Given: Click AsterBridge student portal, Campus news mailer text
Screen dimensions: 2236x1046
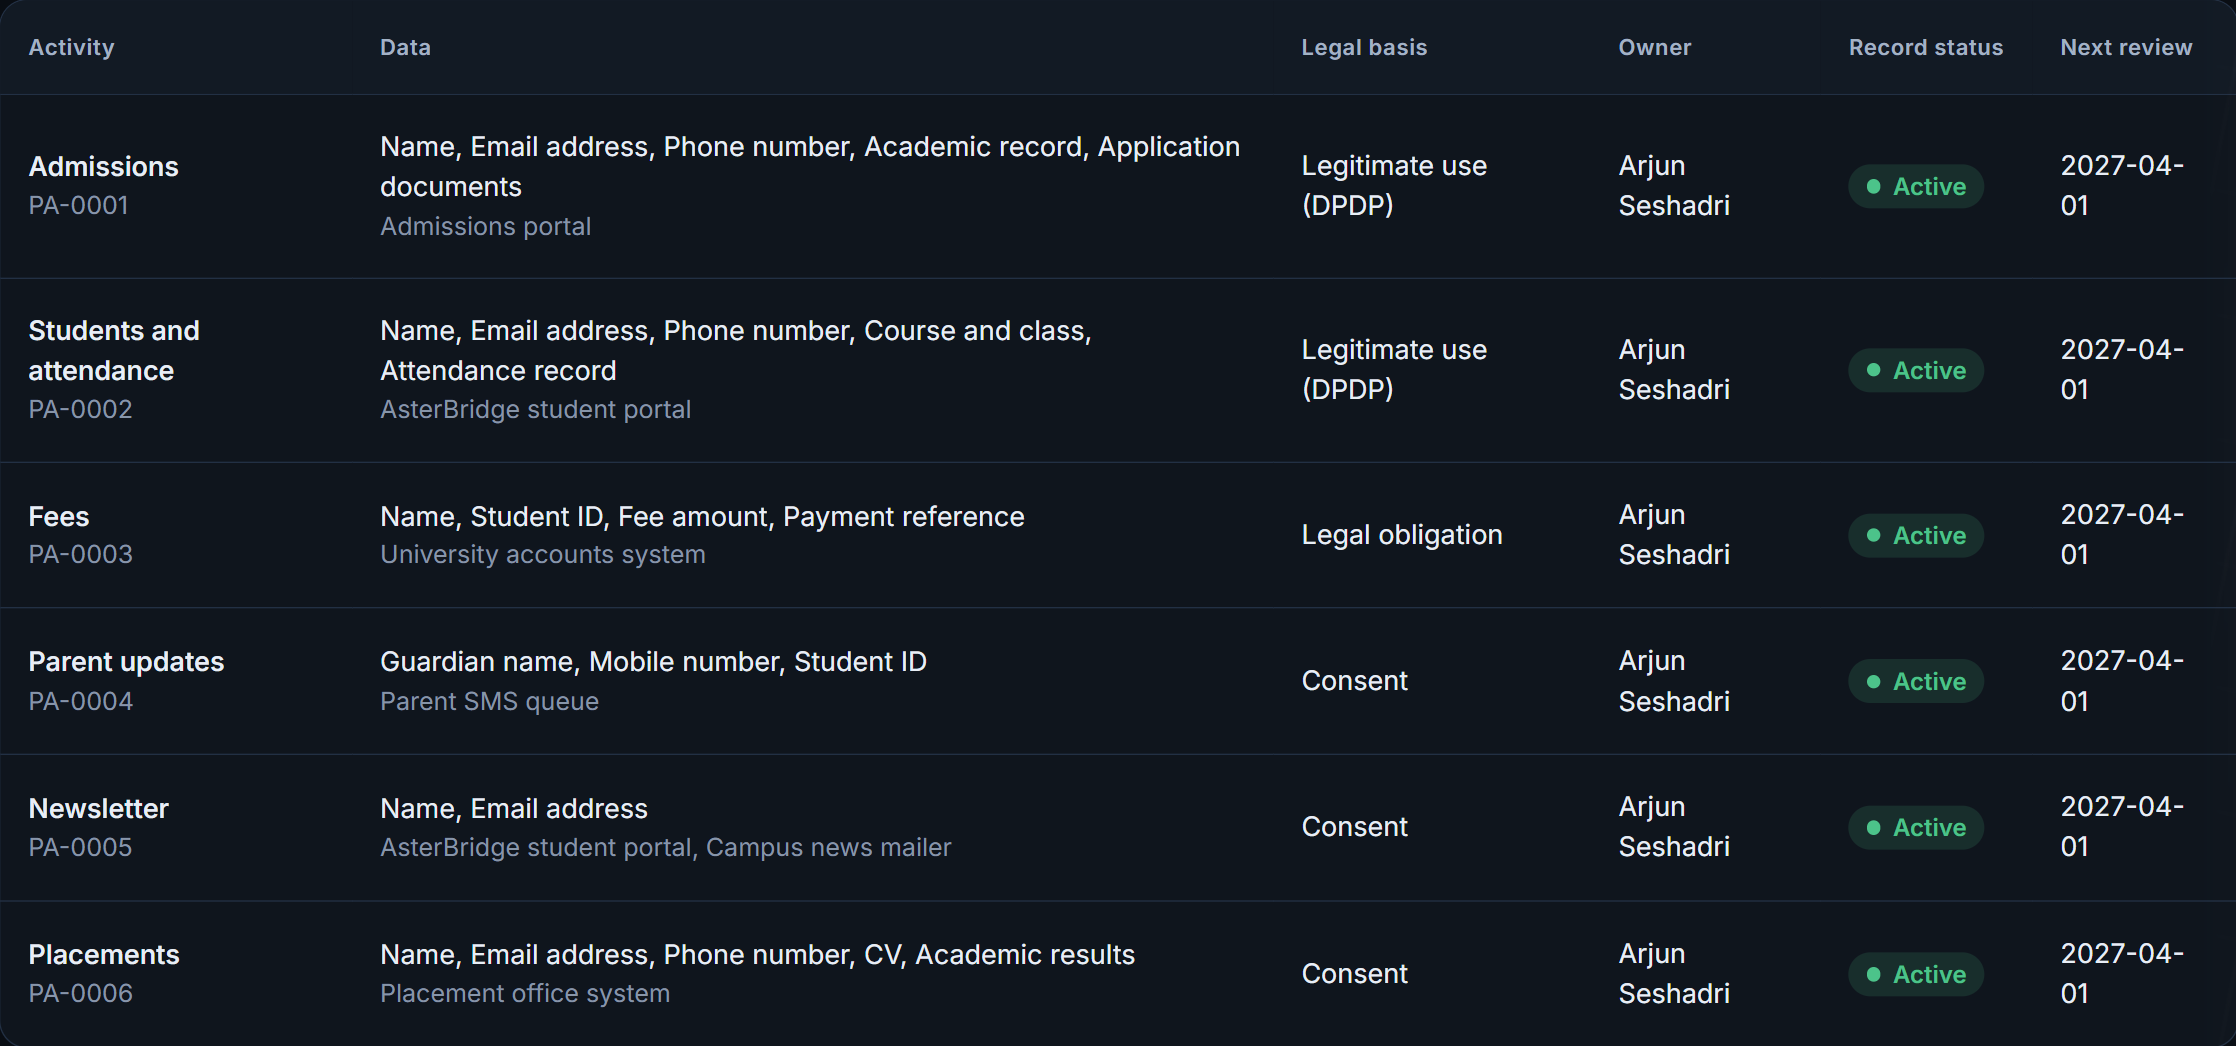Looking at the screenshot, I should [665, 847].
